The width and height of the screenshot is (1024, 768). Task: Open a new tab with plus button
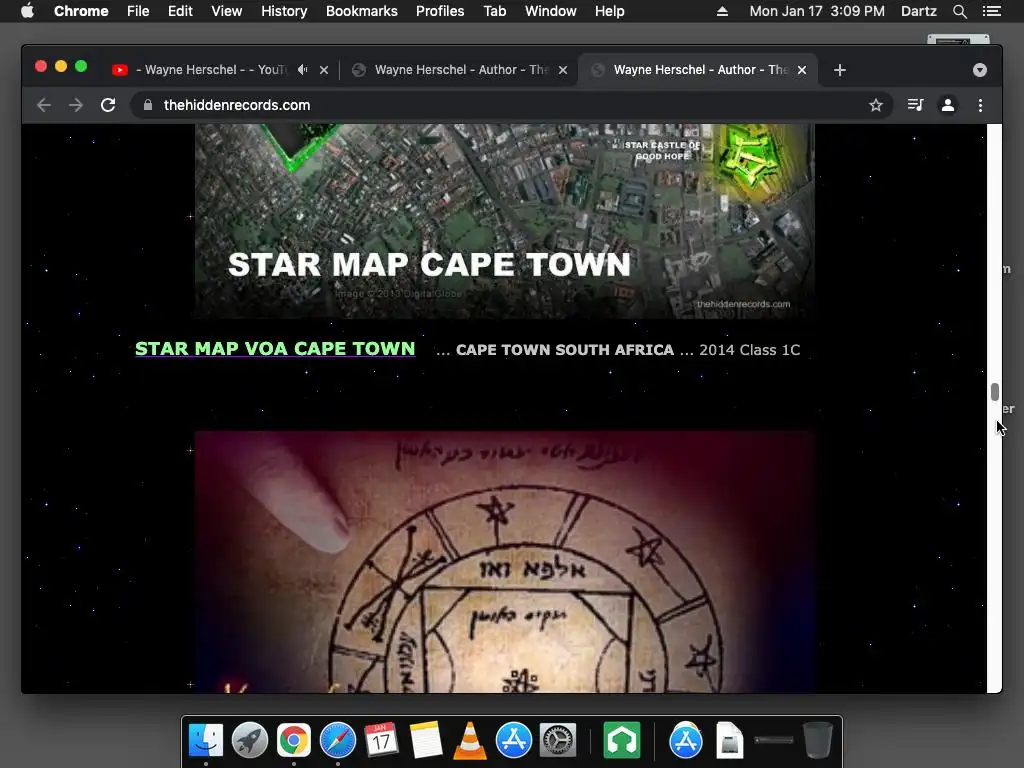click(840, 70)
